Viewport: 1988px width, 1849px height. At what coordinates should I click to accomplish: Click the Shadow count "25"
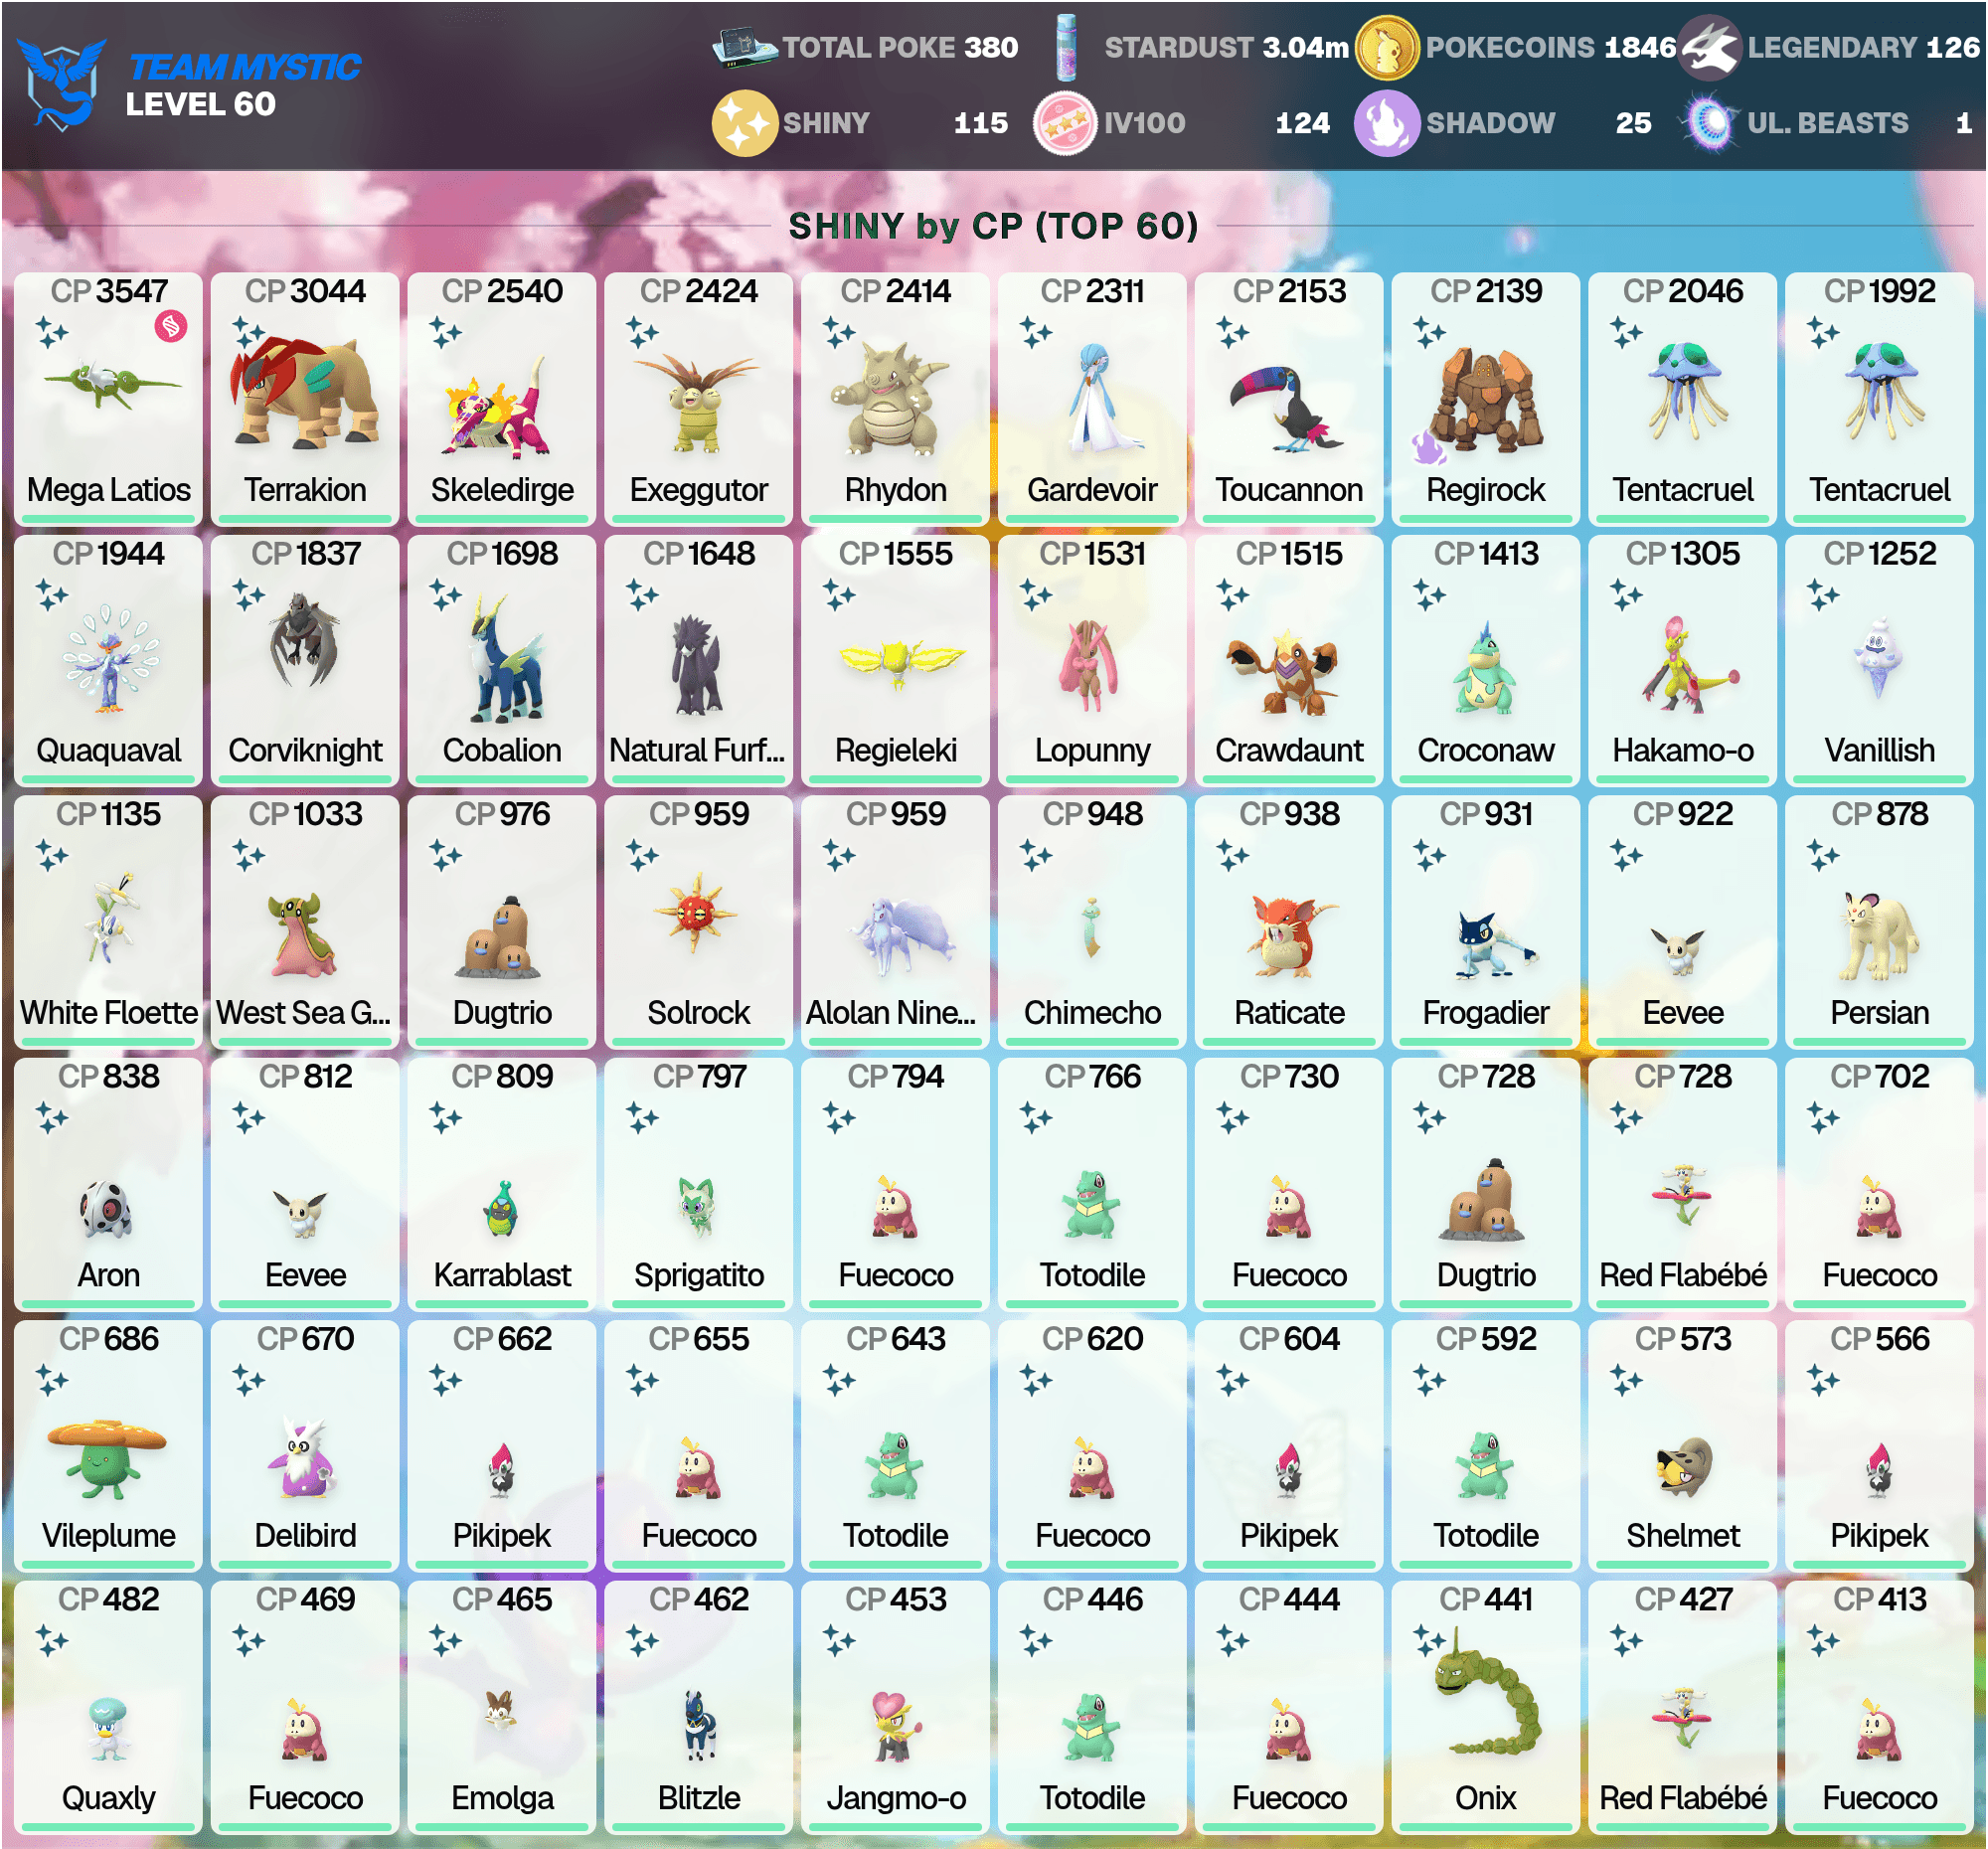point(1633,123)
